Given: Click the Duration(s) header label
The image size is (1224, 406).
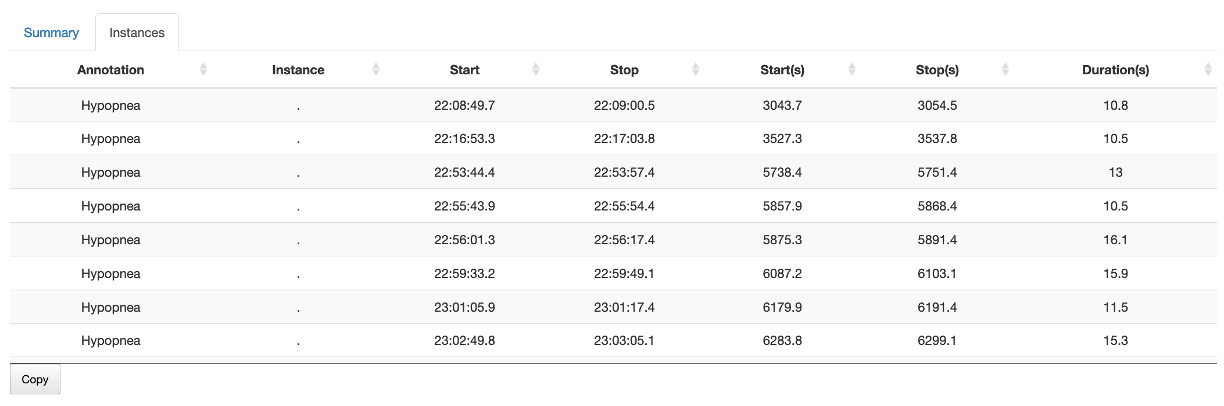Looking at the screenshot, I should click(1115, 70).
